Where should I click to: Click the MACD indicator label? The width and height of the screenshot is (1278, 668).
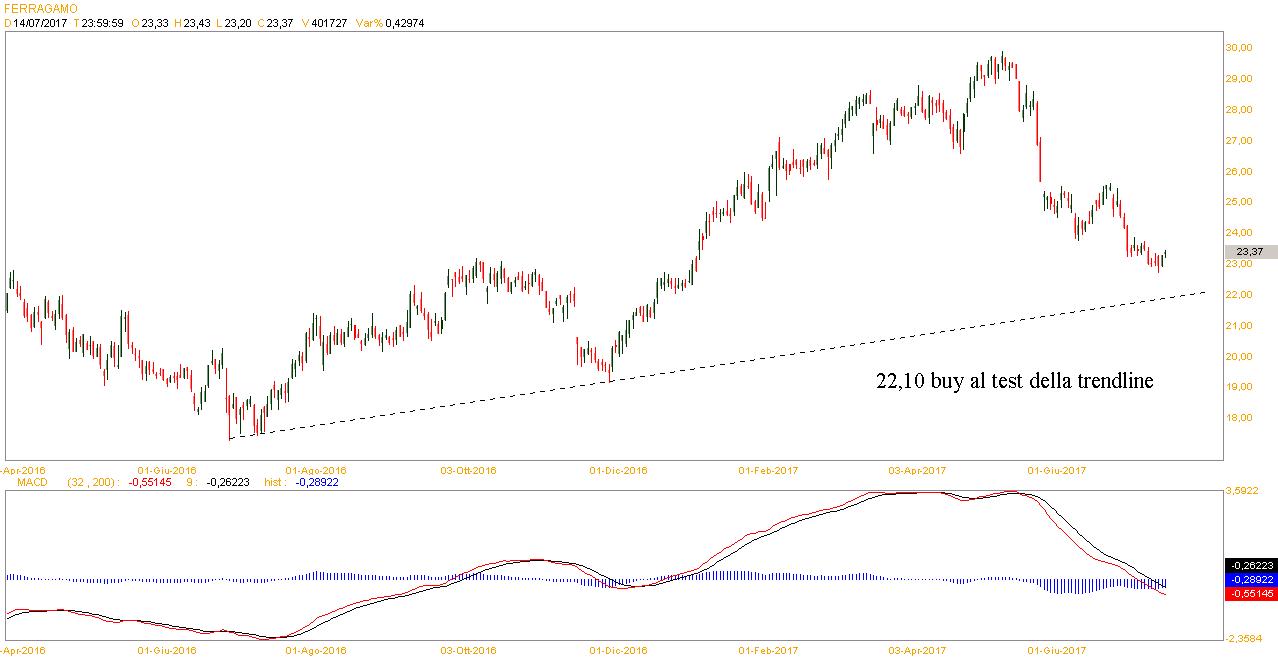(x=22, y=481)
